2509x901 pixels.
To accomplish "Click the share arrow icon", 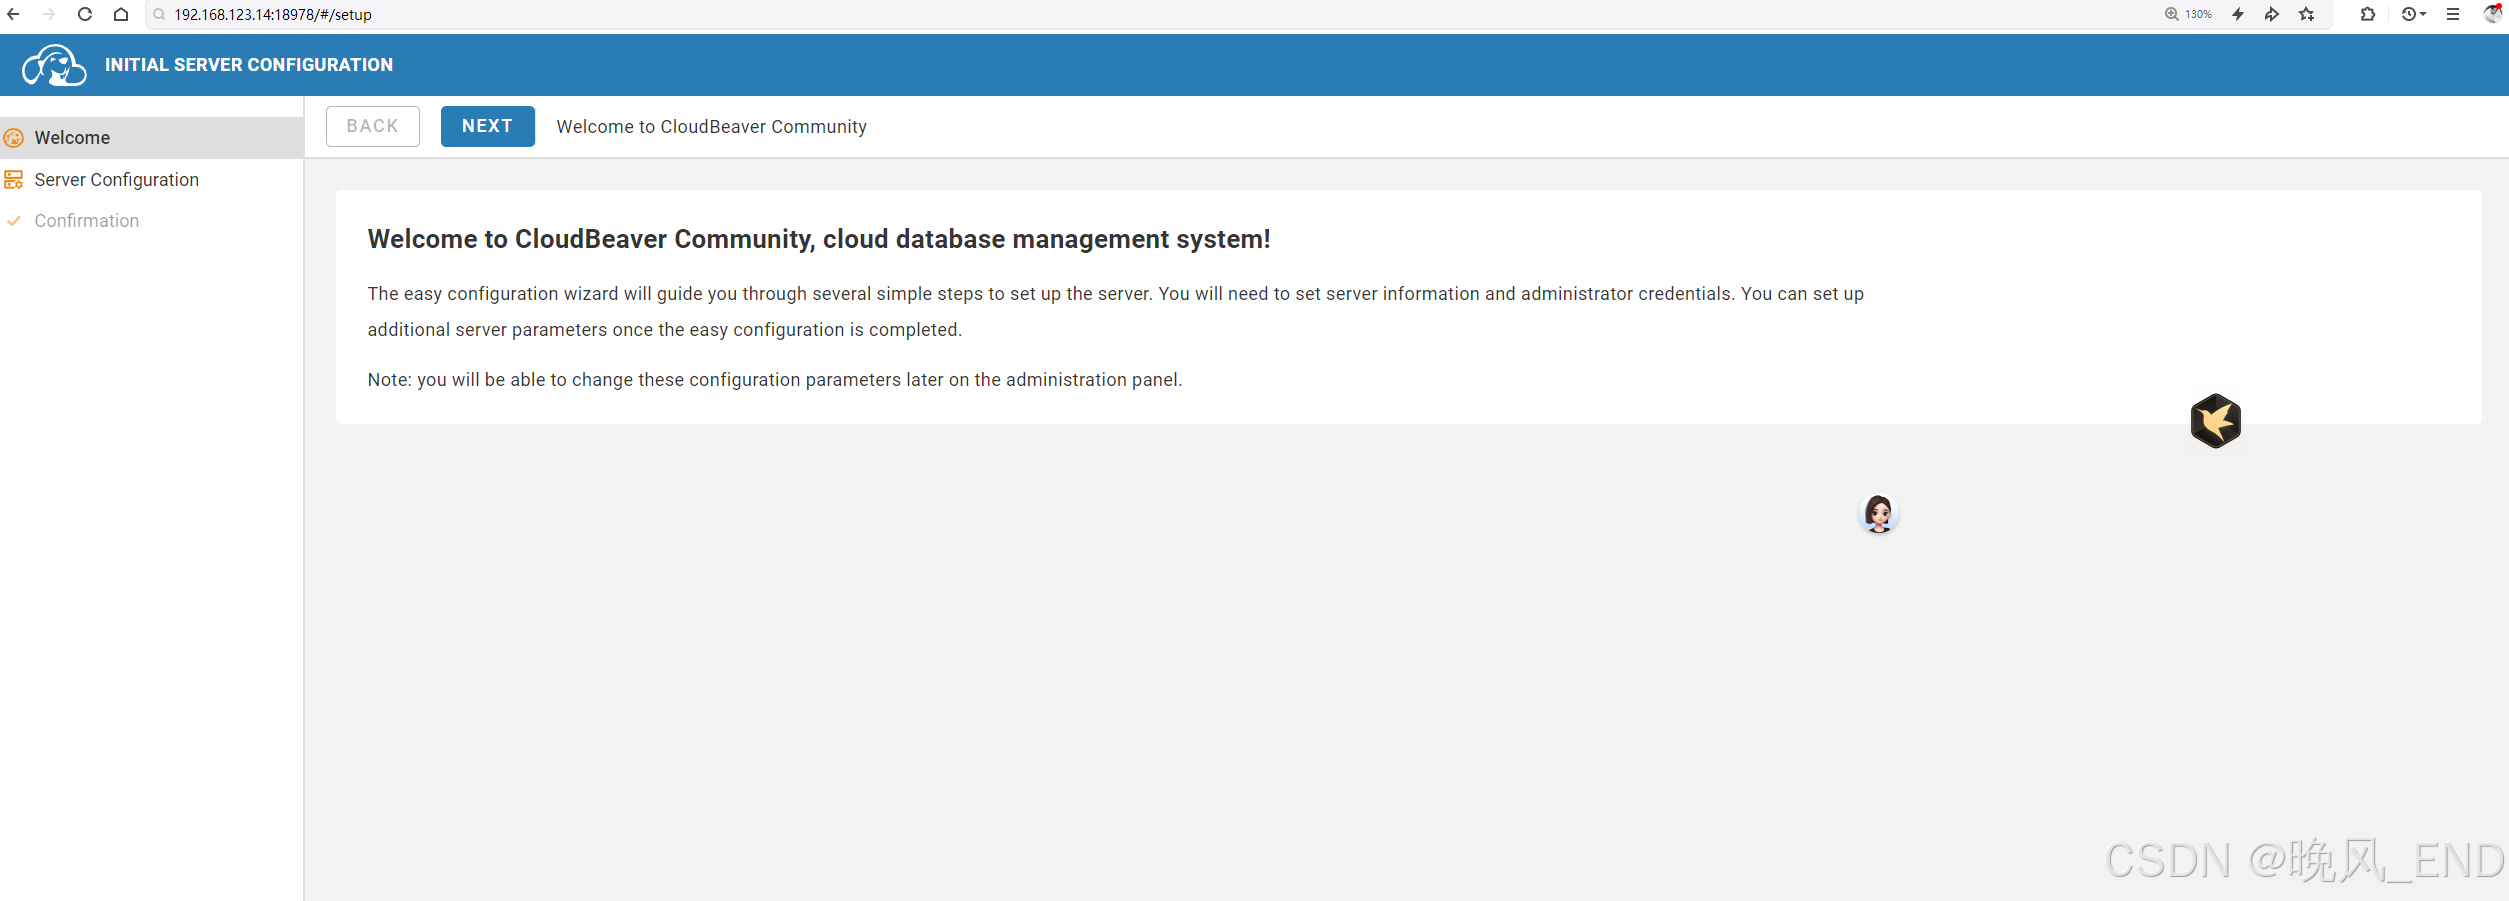I will [x=2272, y=14].
